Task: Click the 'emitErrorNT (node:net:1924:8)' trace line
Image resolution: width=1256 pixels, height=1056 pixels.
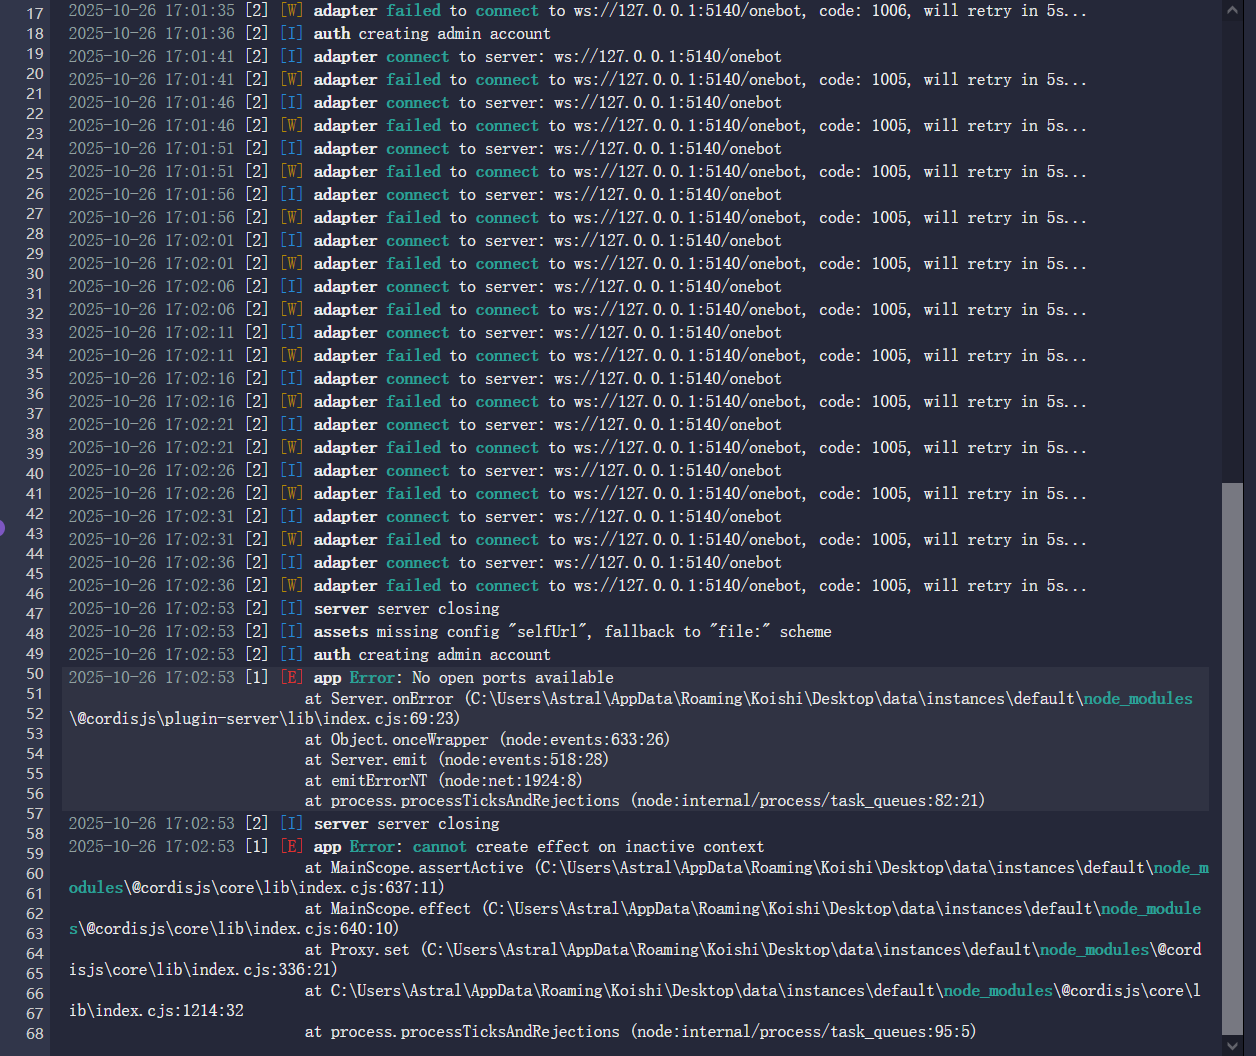Action: click(x=443, y=781)
